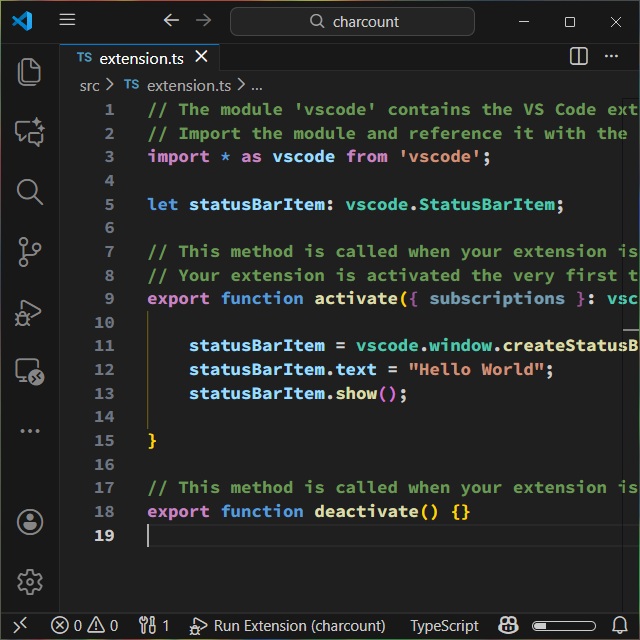Change the TypeScript language mode

tap(444, 626)
